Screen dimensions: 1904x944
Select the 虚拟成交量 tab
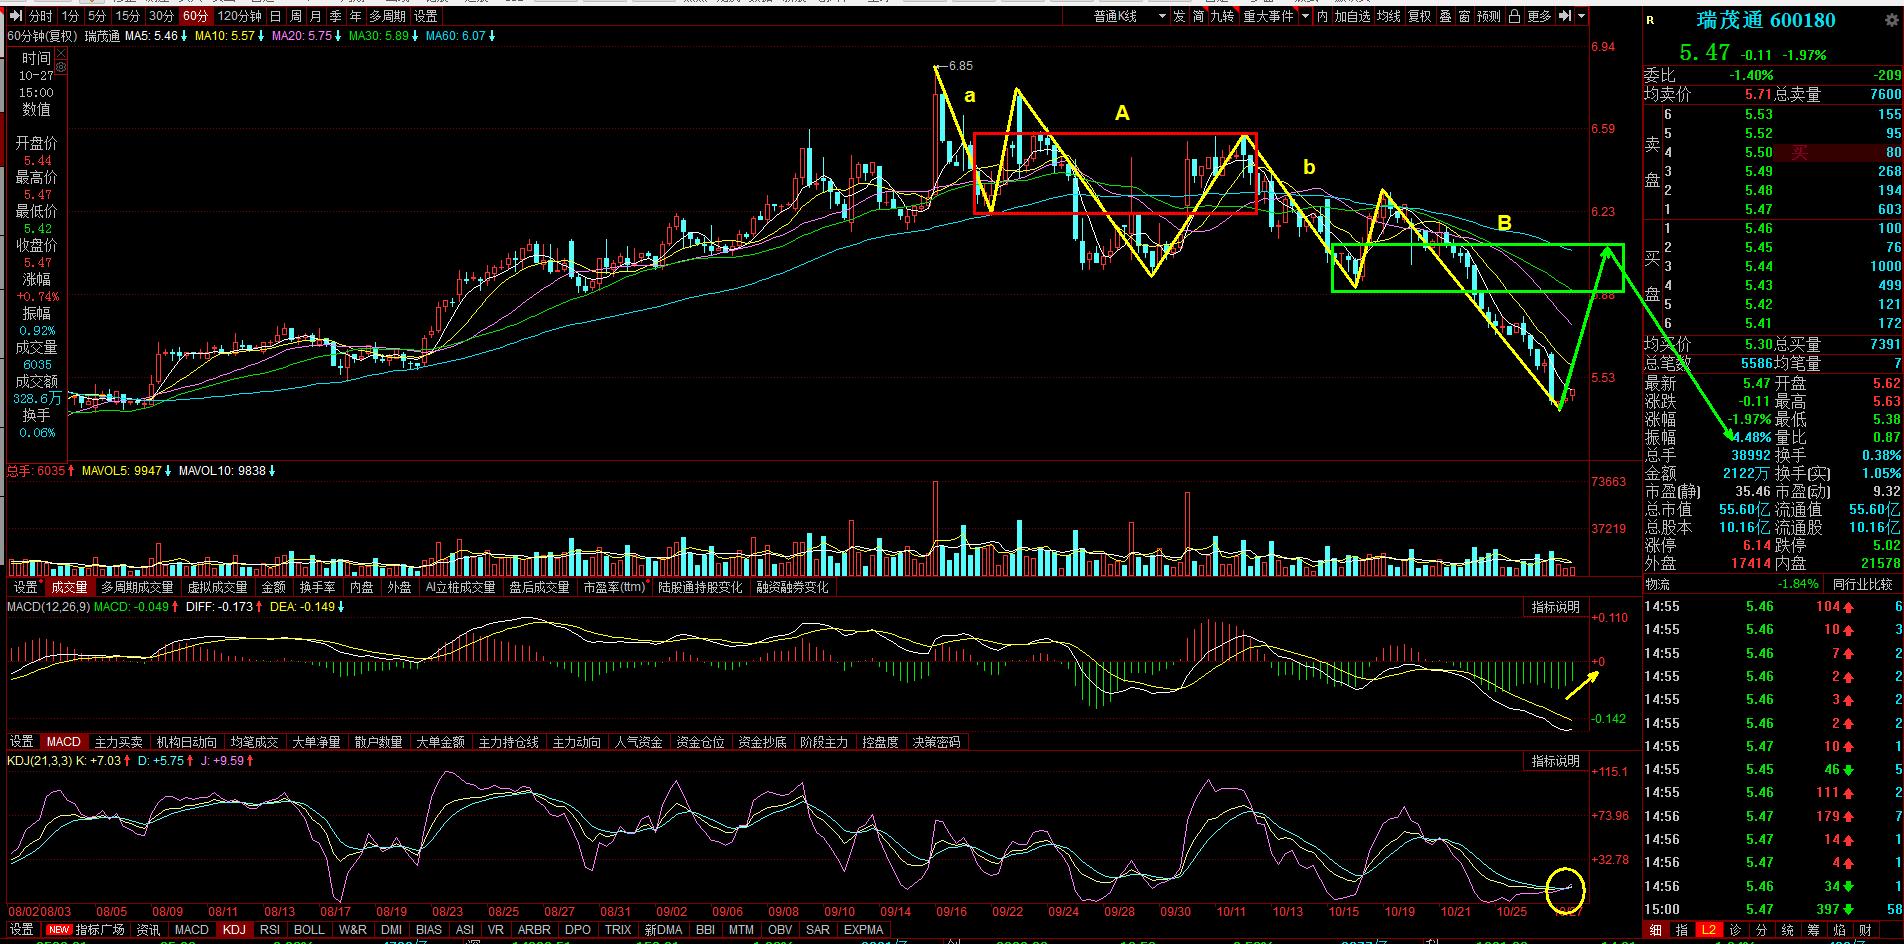point(217,587)
